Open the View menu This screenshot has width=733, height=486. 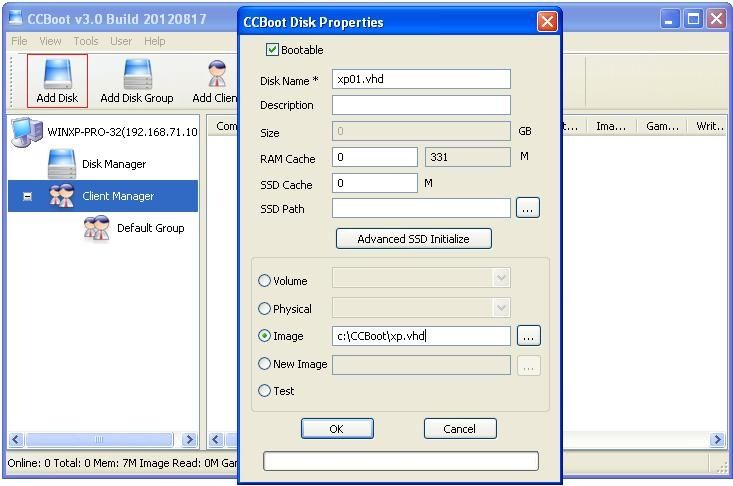[x=50, y=41]
